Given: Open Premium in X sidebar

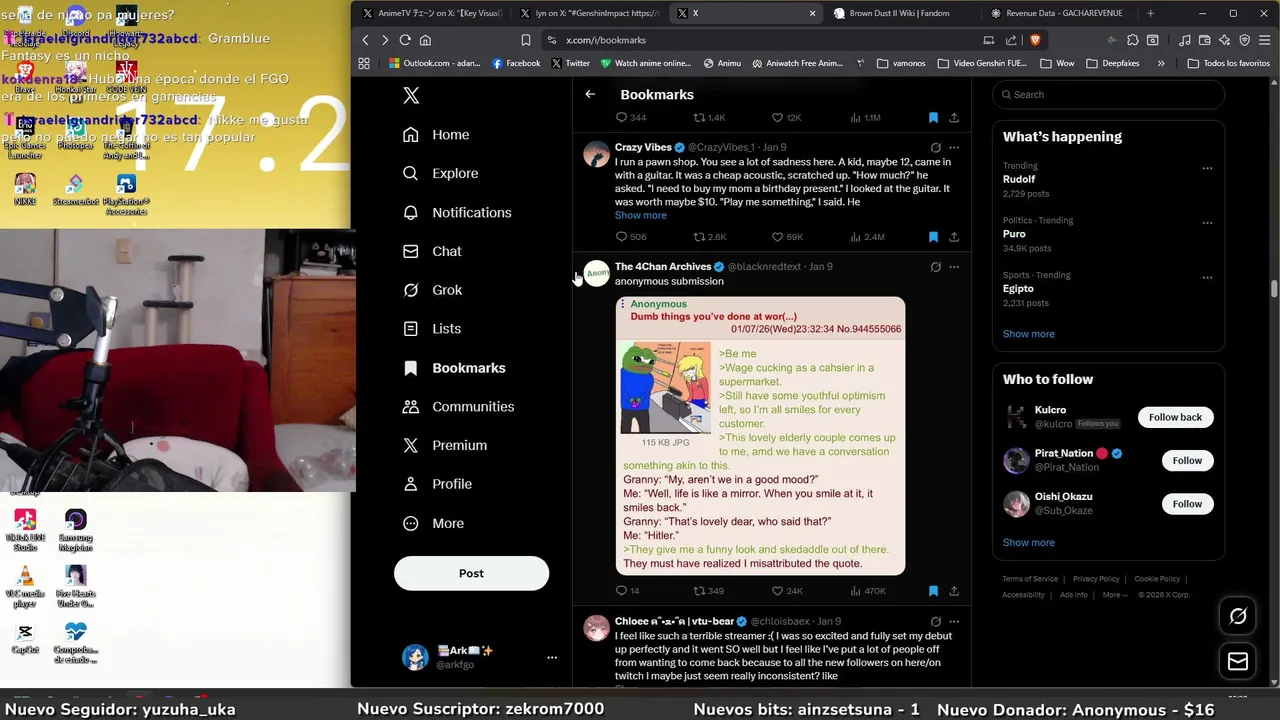Looking at the screenshot, I should pos(444,445).
